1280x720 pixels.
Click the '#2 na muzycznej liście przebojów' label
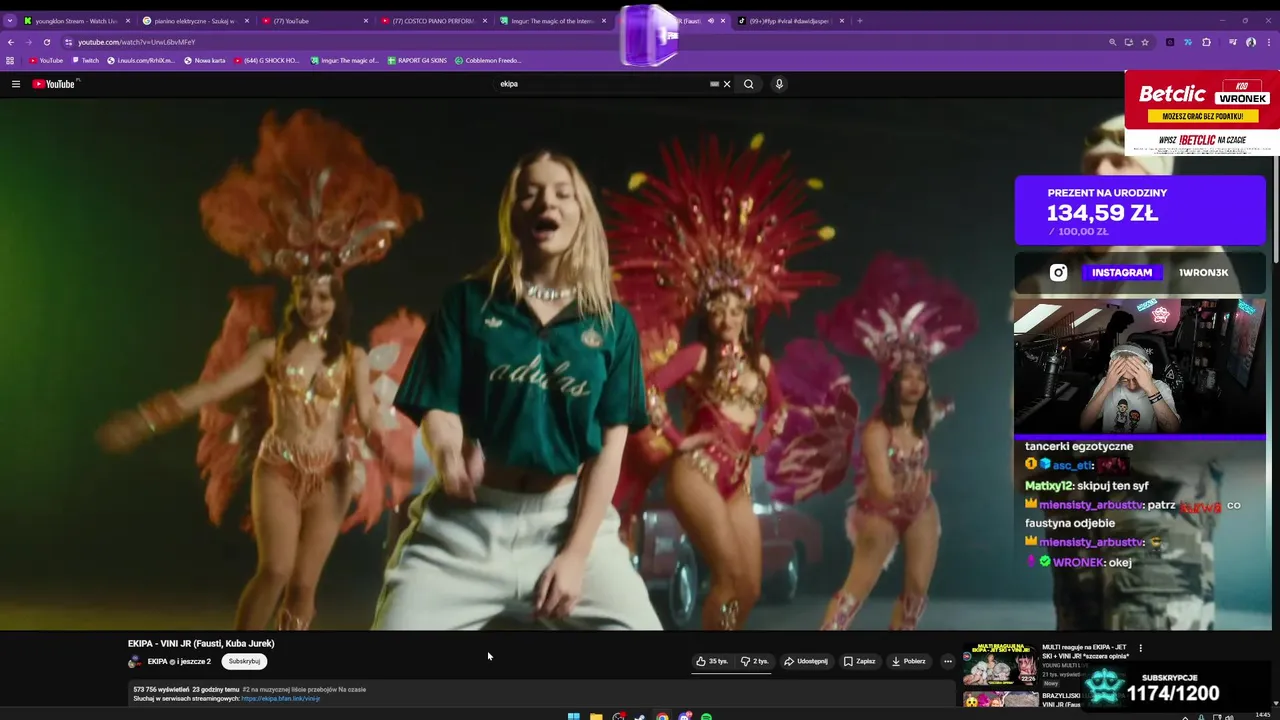click(303, 689)
